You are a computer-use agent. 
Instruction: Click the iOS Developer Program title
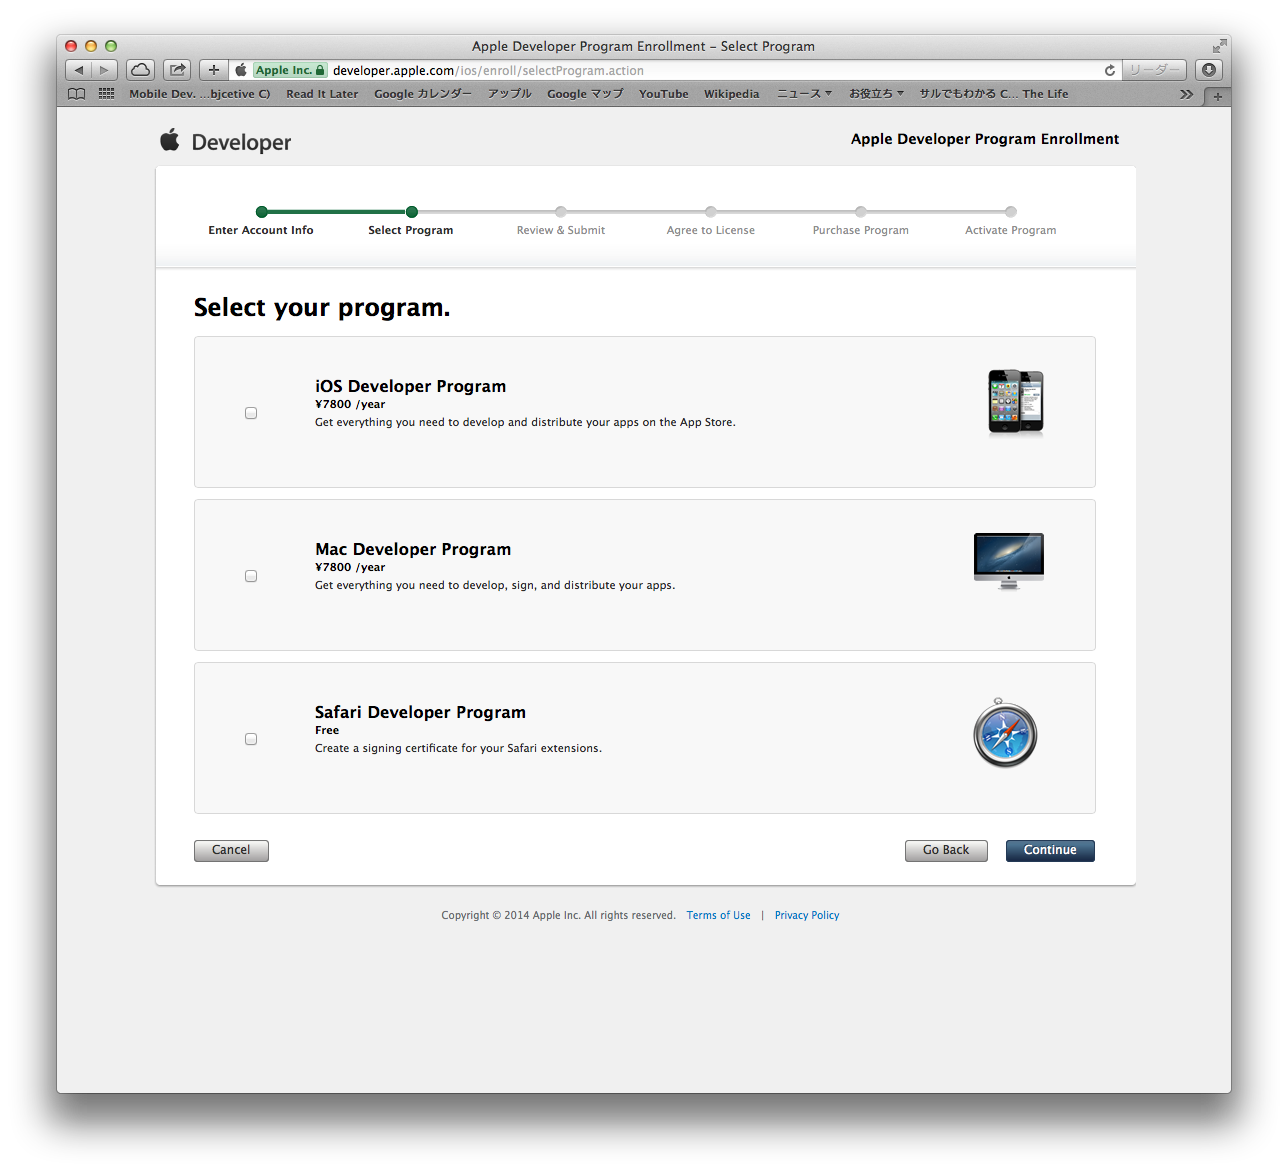411,386
